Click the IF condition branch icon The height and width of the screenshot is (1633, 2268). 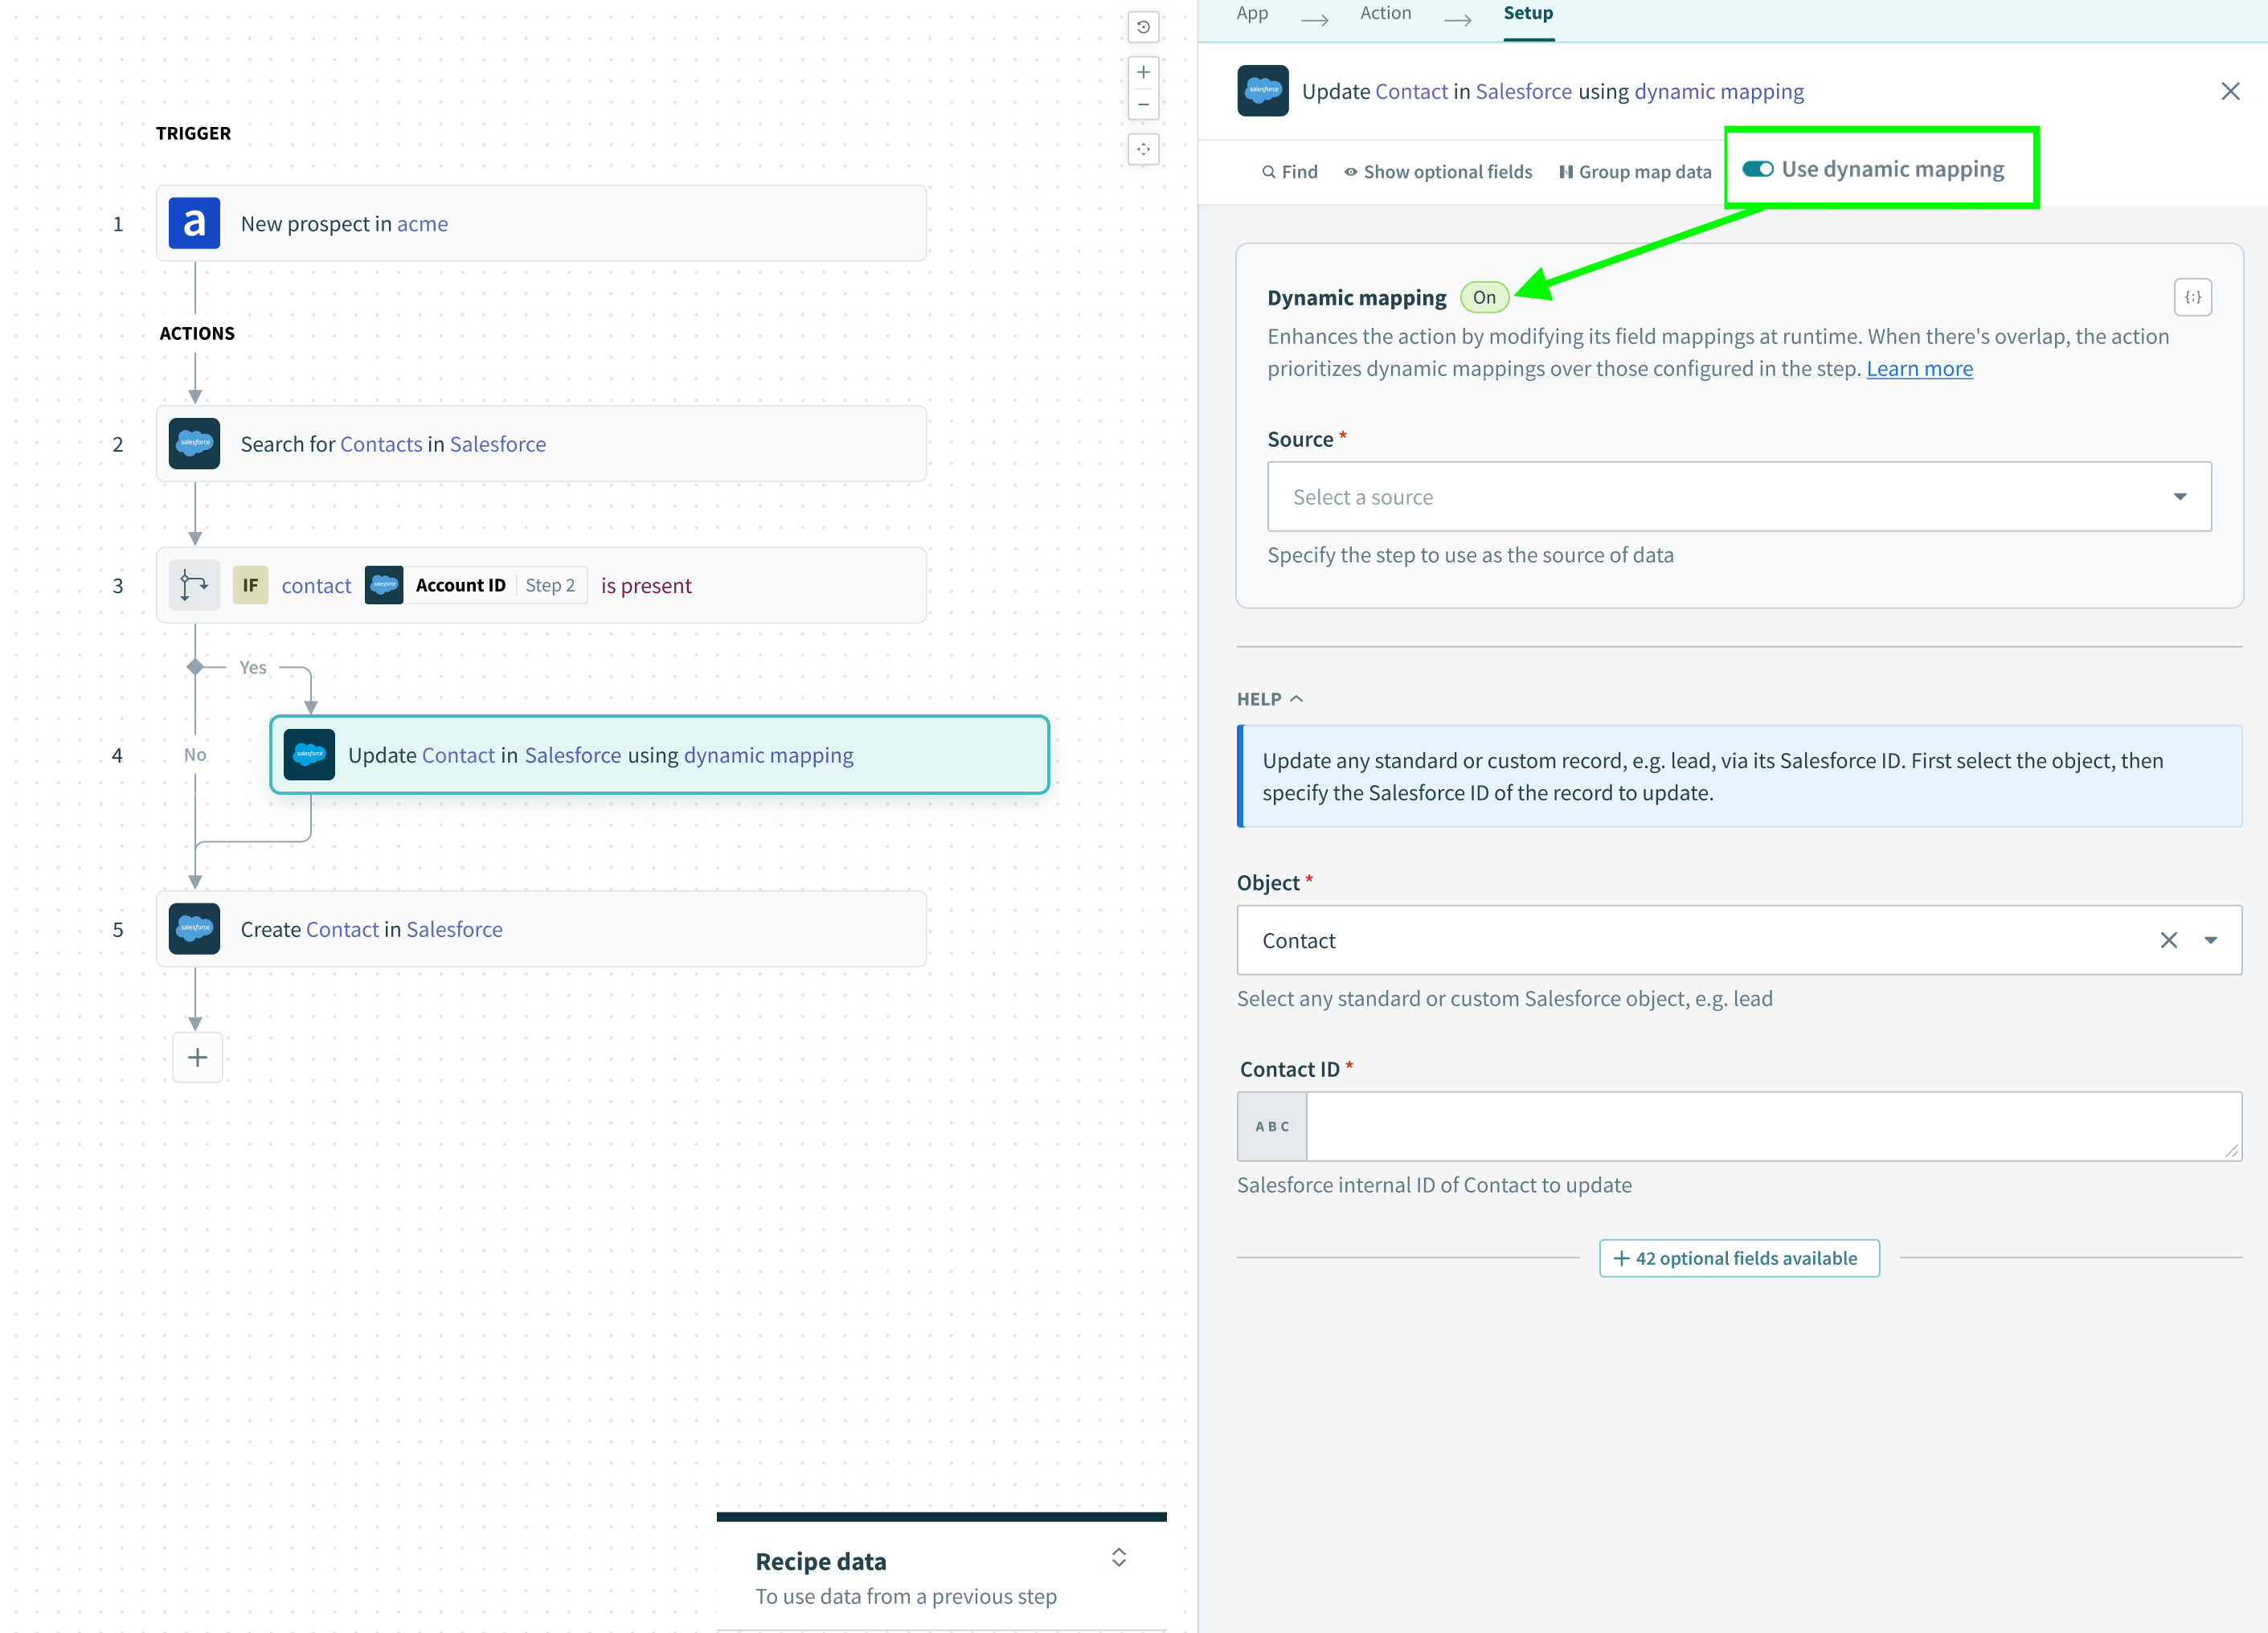coord(194,585)
